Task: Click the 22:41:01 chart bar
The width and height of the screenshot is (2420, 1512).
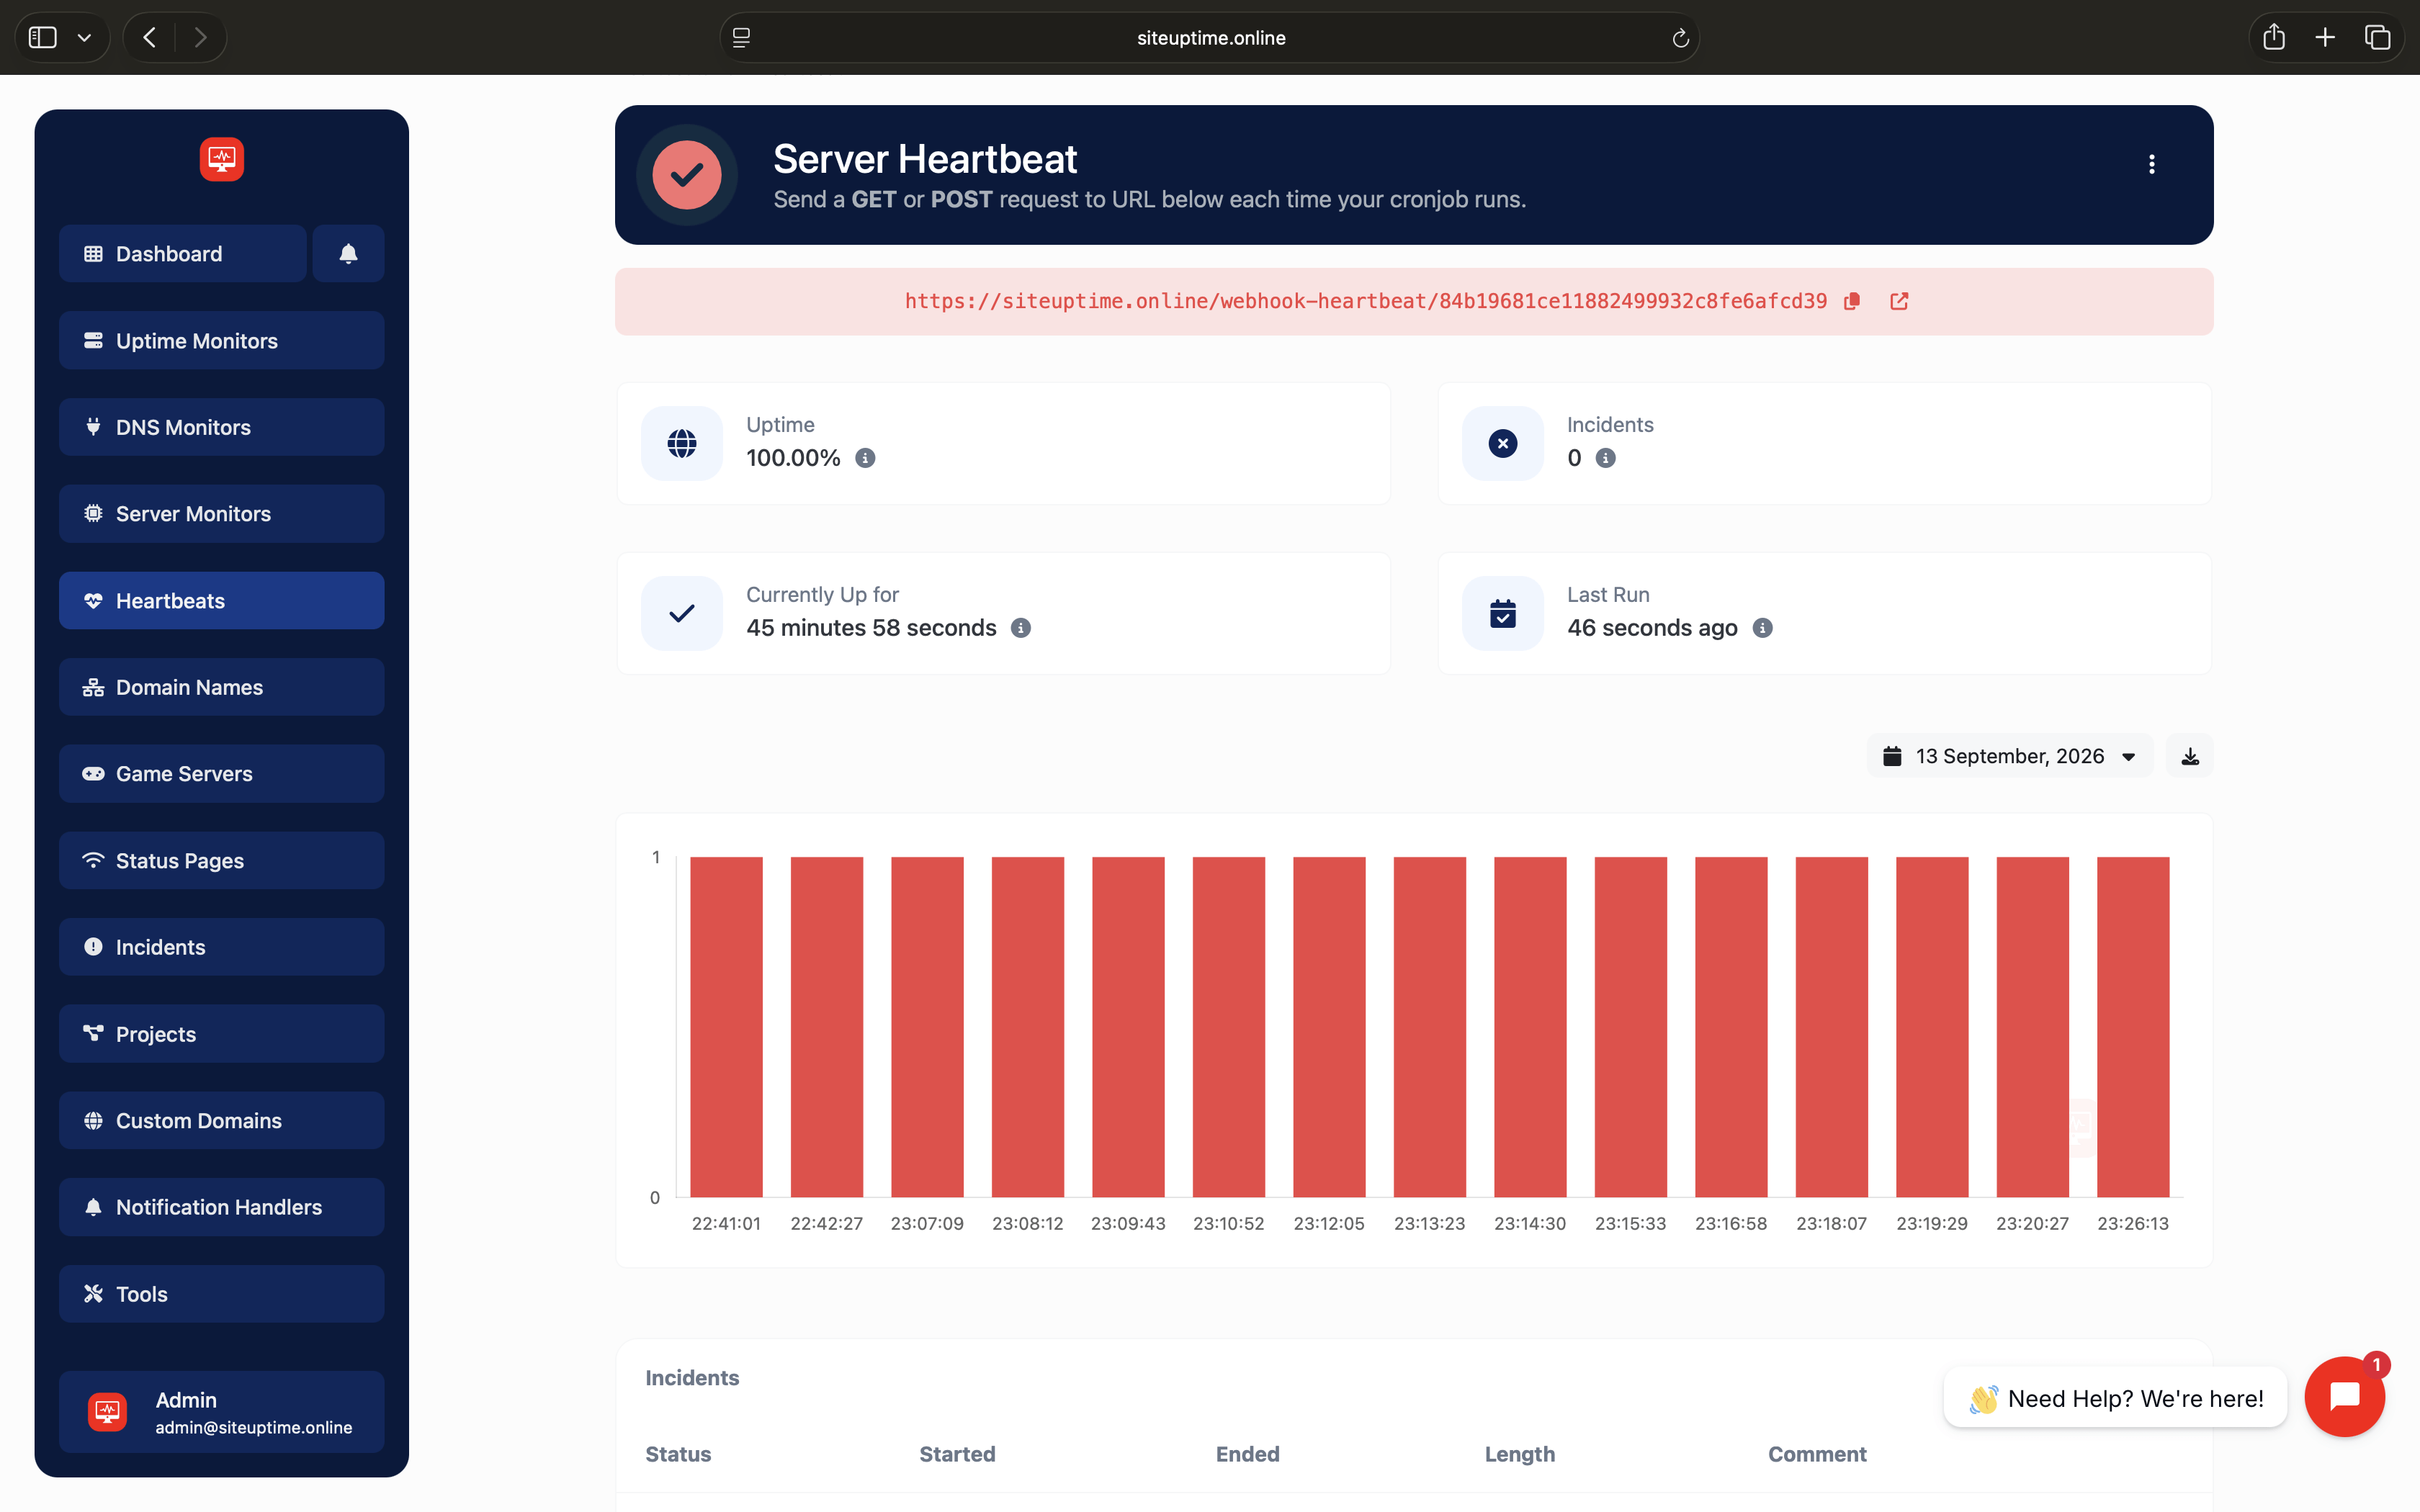Action: (x=726, y=1026)
